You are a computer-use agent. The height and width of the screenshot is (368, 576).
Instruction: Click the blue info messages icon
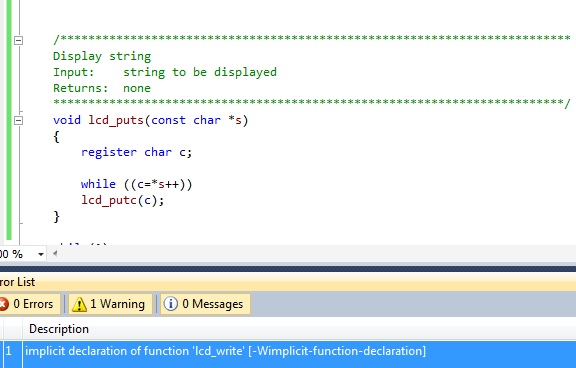(x=170, y=304)
